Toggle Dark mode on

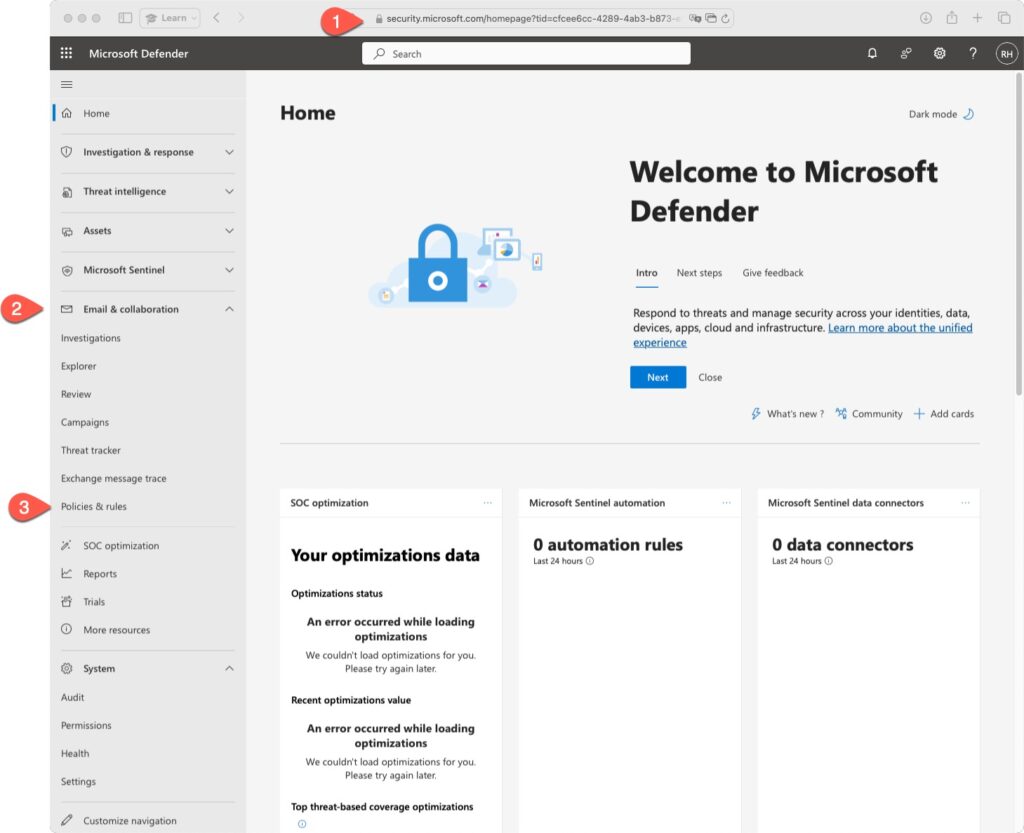click(x=941, y=114)
